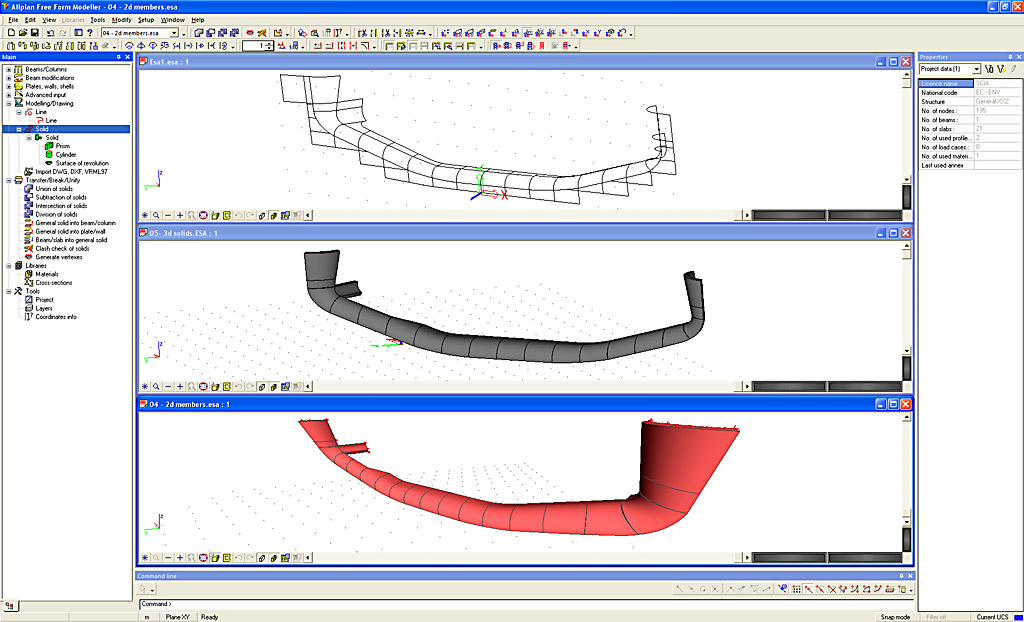This screenshot has width=1024, height=622.
Task: Click Zoom all star icon in Esa1.esa view
Action: tap(145, 215)
